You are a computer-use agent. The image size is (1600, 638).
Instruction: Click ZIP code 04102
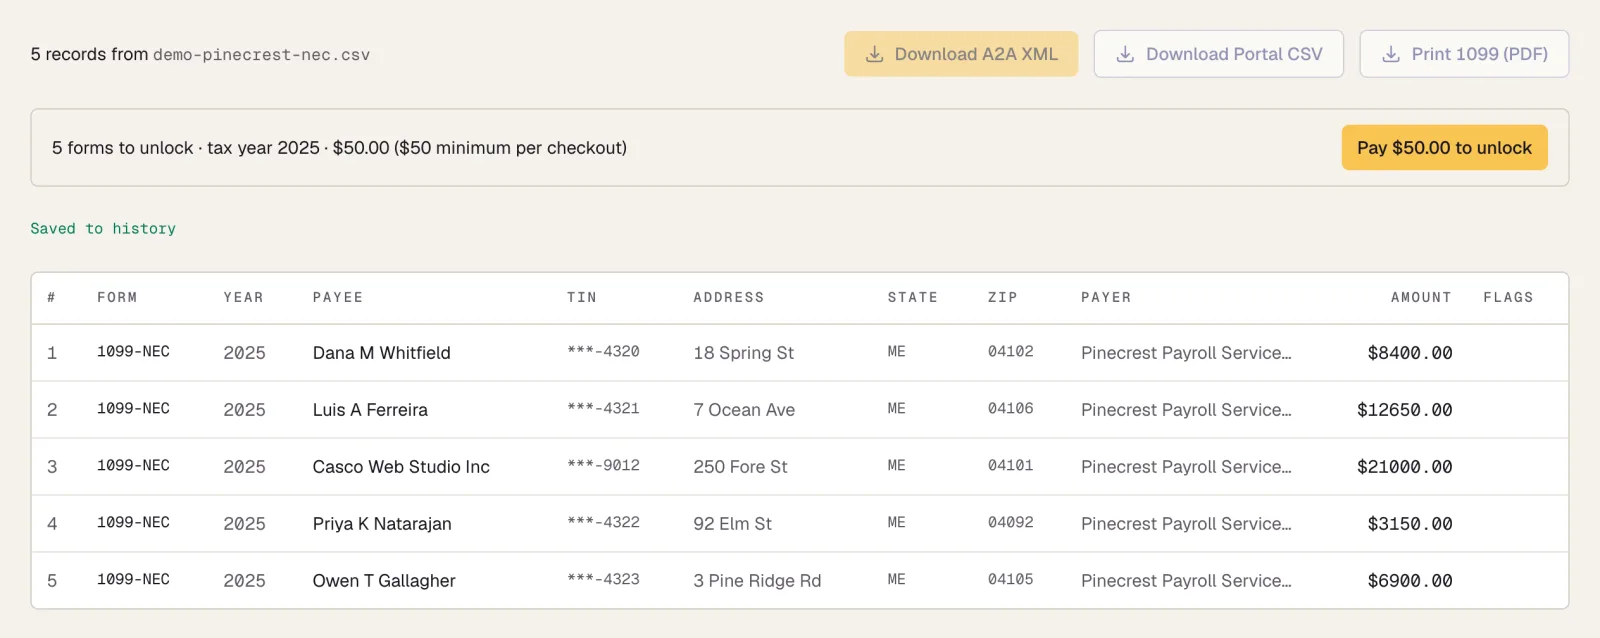(x=1011, y=352)
